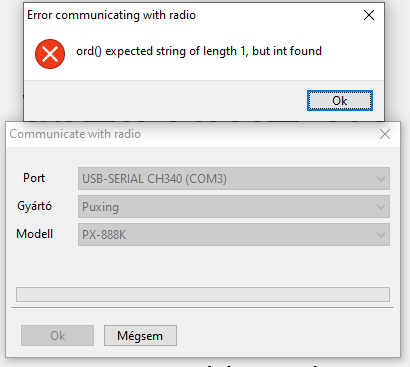Open the Puxing manufacturer combo box
This screenshot has height=367, width=410.
[234, 207]
